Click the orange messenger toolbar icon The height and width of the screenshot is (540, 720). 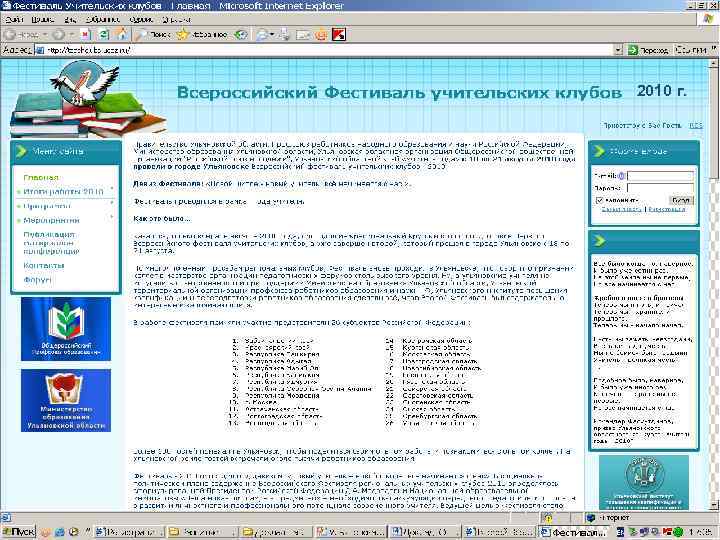coord(321,34)
